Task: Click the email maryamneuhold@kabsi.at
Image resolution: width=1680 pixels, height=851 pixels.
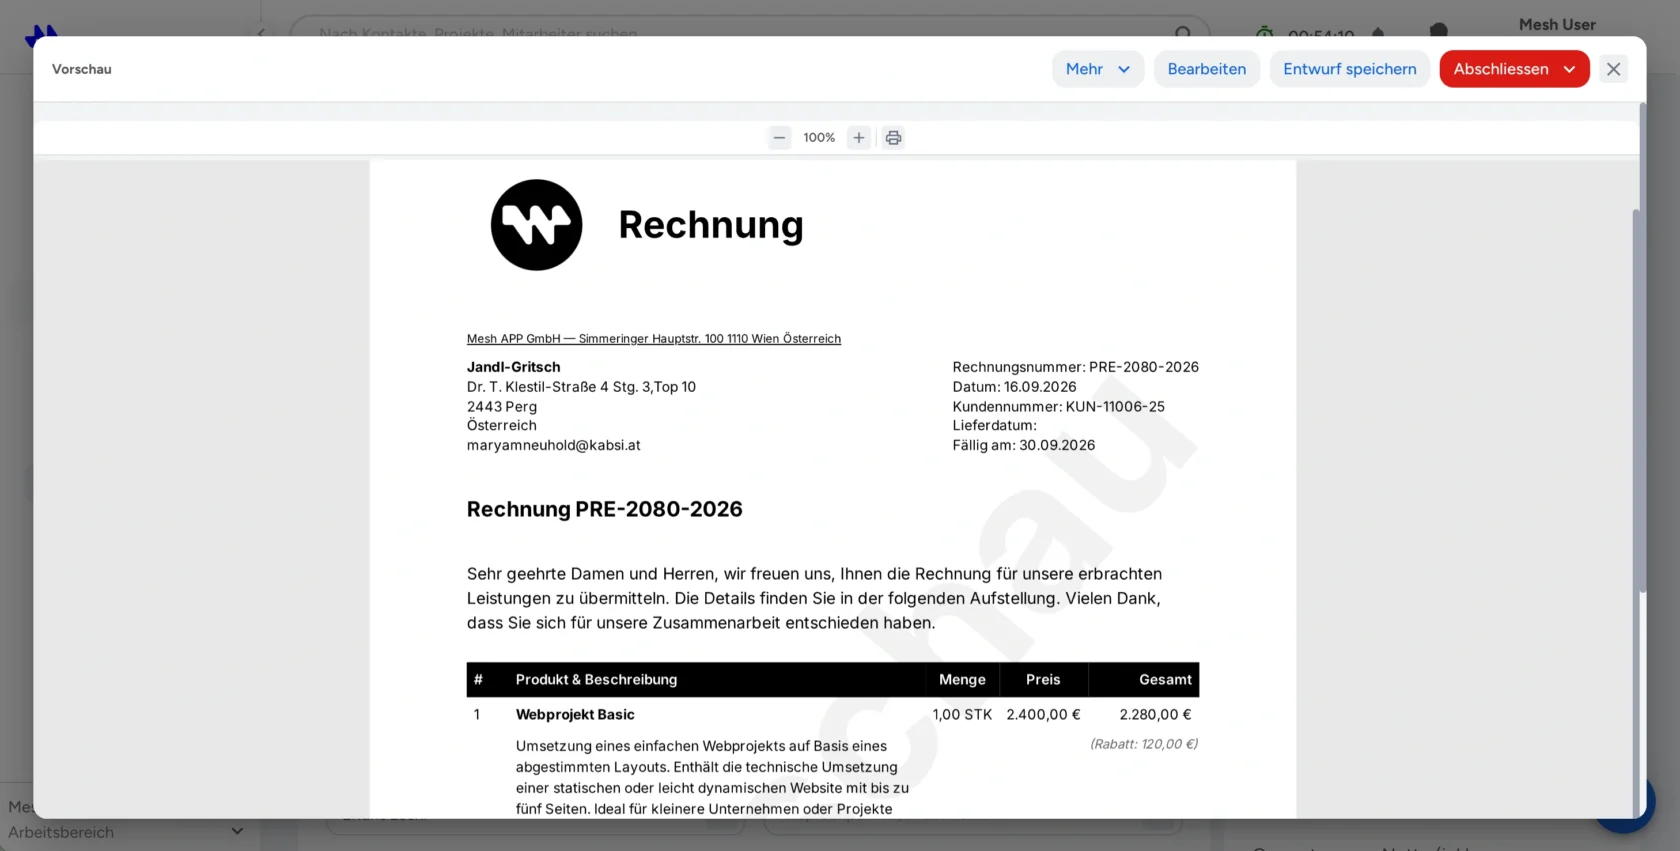Action: (x=554, y=445)
